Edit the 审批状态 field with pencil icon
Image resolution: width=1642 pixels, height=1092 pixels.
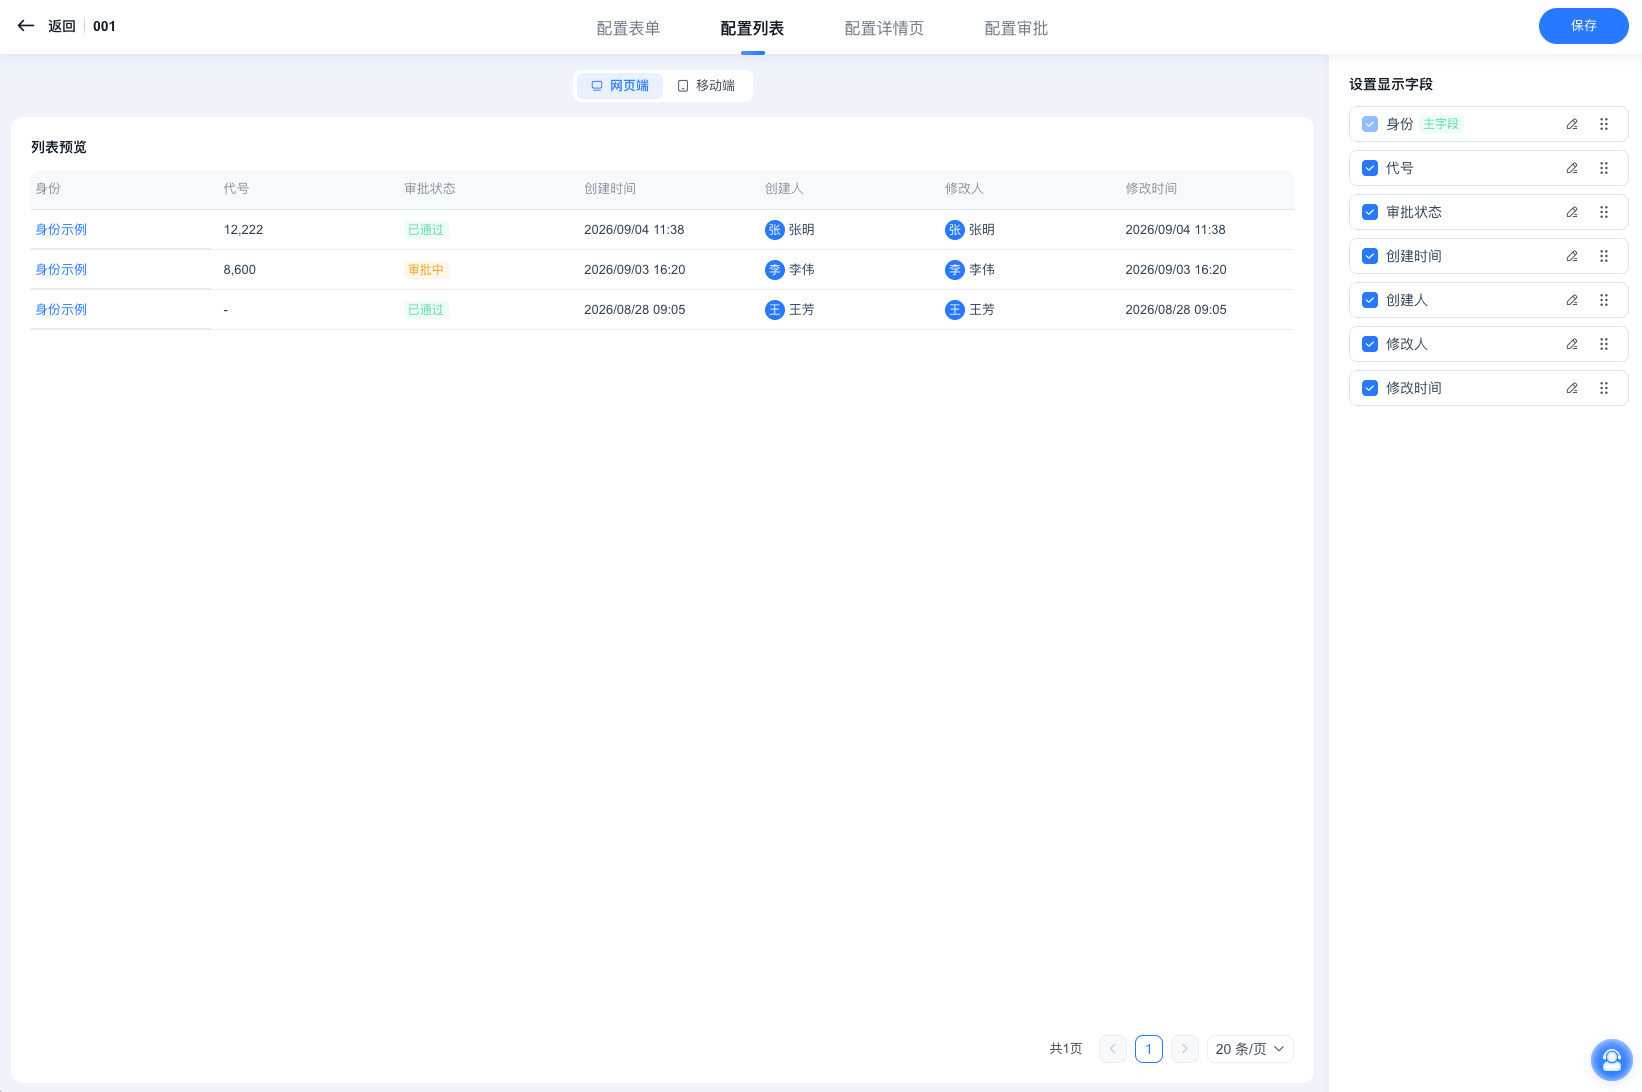pos(1572,212)
